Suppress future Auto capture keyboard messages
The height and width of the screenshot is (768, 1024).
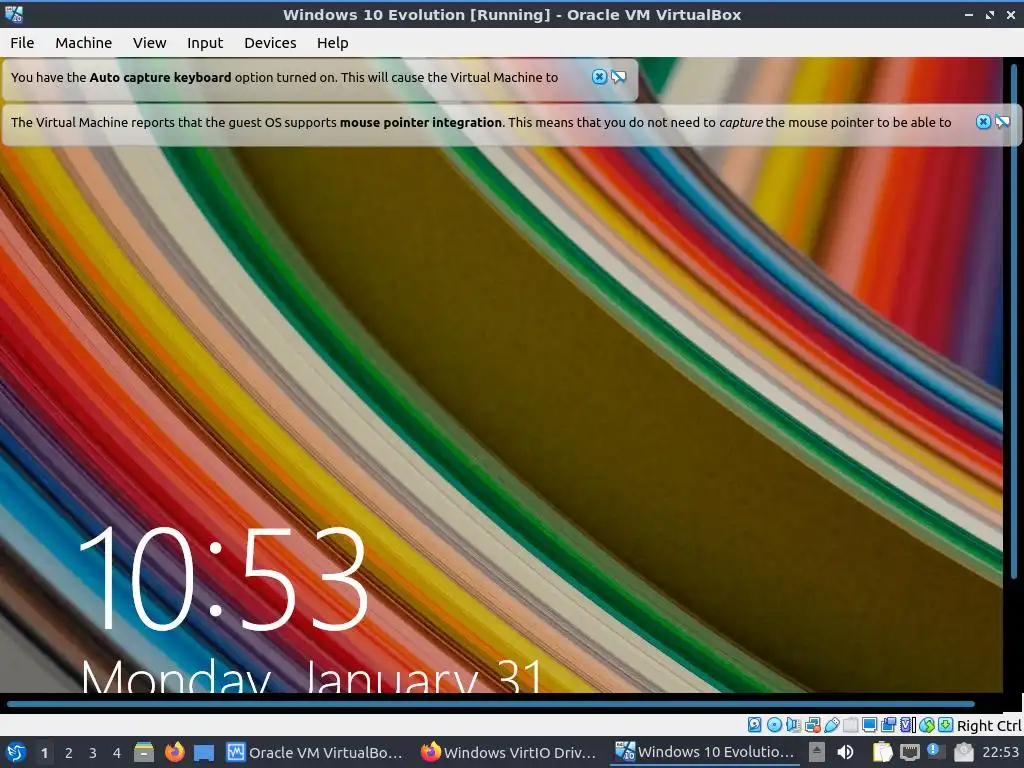pos(618,77)
